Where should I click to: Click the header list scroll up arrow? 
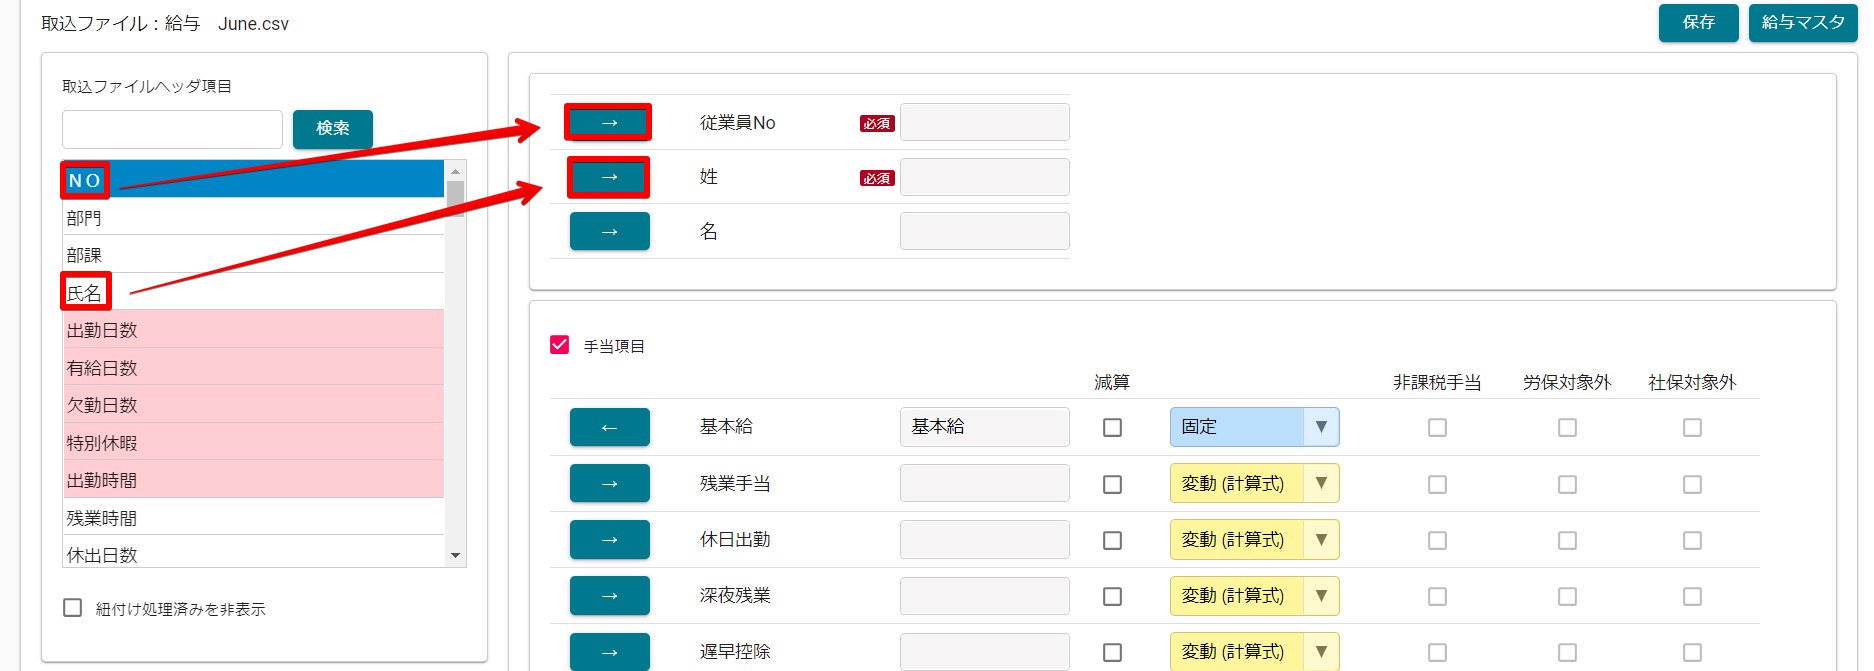click(x=455, y=170)
